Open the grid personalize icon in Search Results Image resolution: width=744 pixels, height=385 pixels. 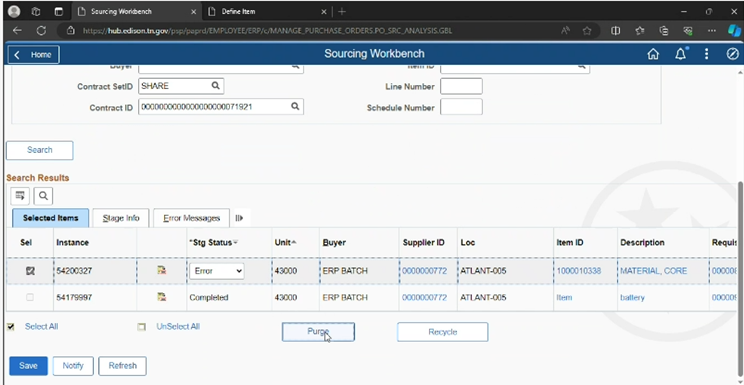click(19, 196)
